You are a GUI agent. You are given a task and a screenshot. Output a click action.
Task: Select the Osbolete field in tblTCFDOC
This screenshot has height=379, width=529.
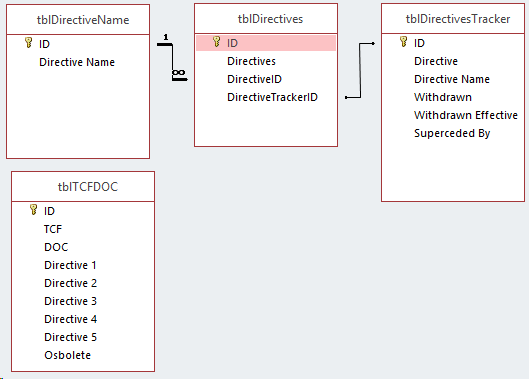67,355
